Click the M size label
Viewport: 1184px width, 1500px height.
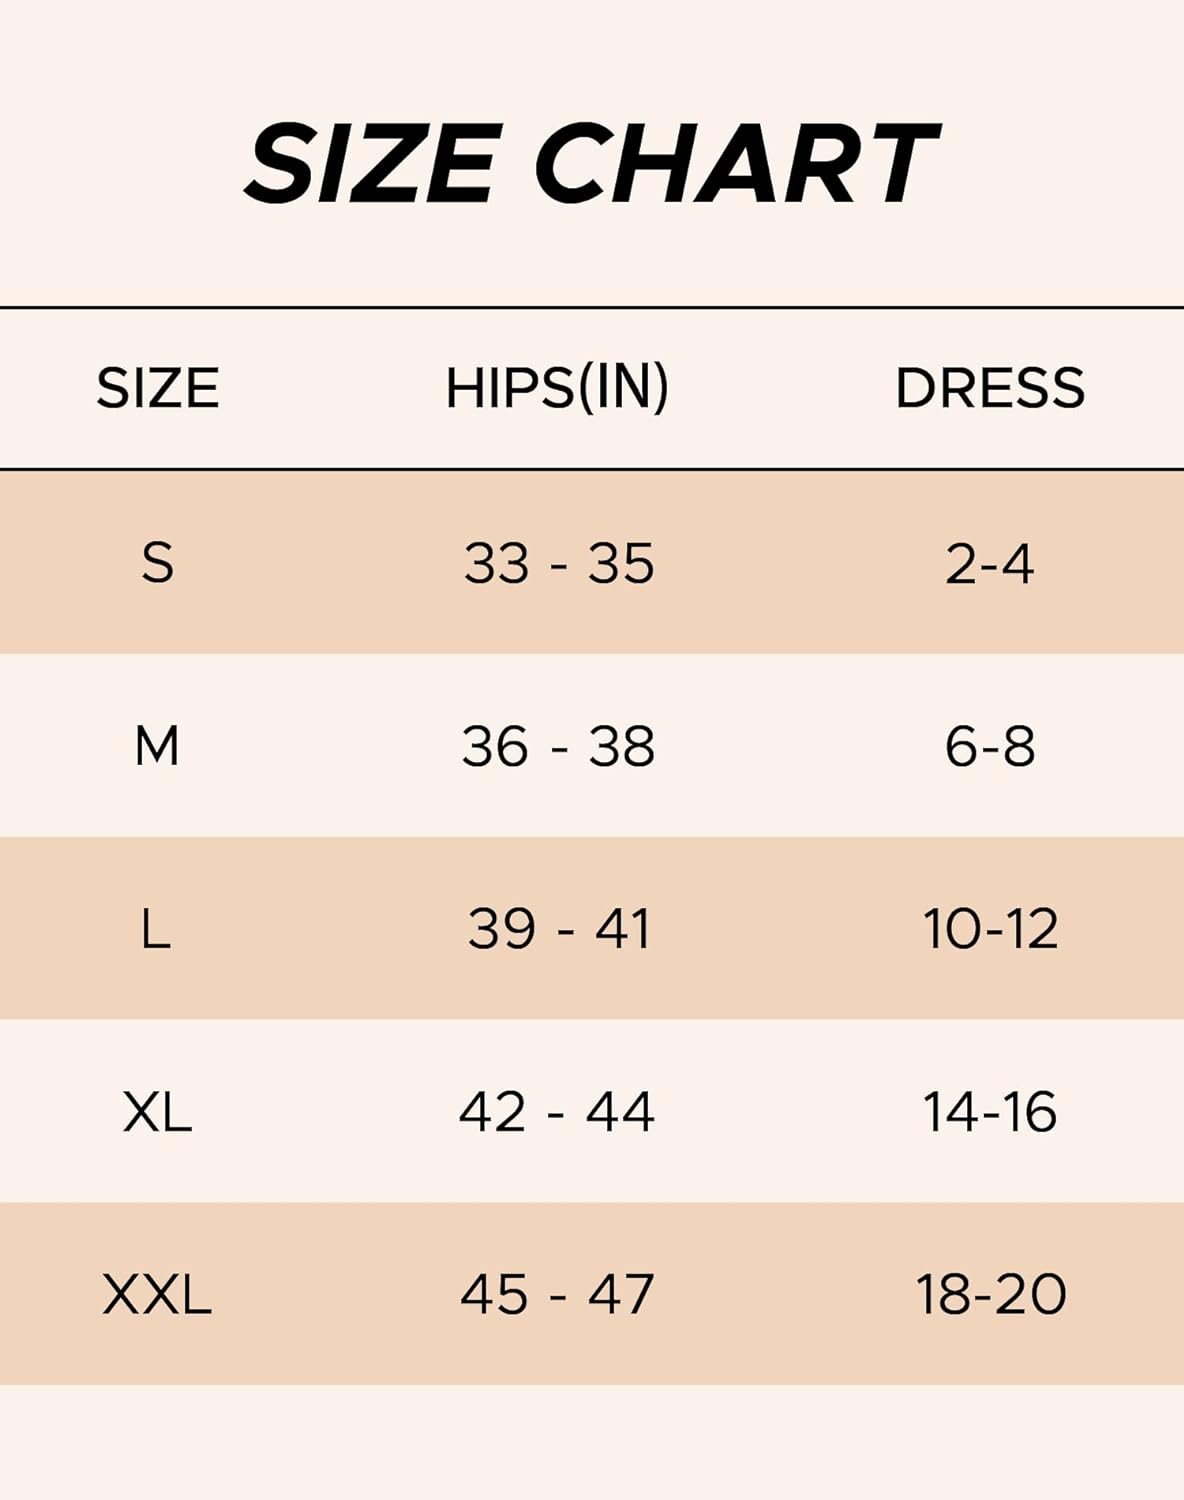157,746
